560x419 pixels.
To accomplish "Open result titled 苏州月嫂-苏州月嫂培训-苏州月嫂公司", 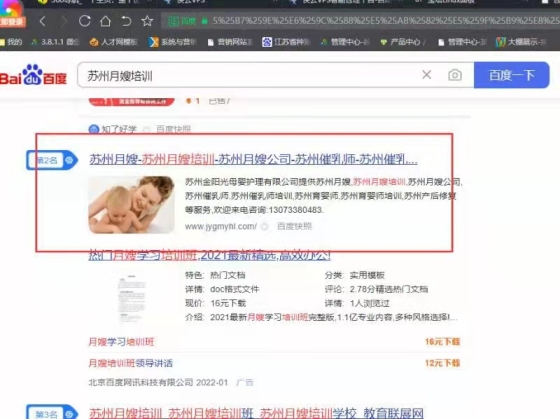I will (253, 159).
